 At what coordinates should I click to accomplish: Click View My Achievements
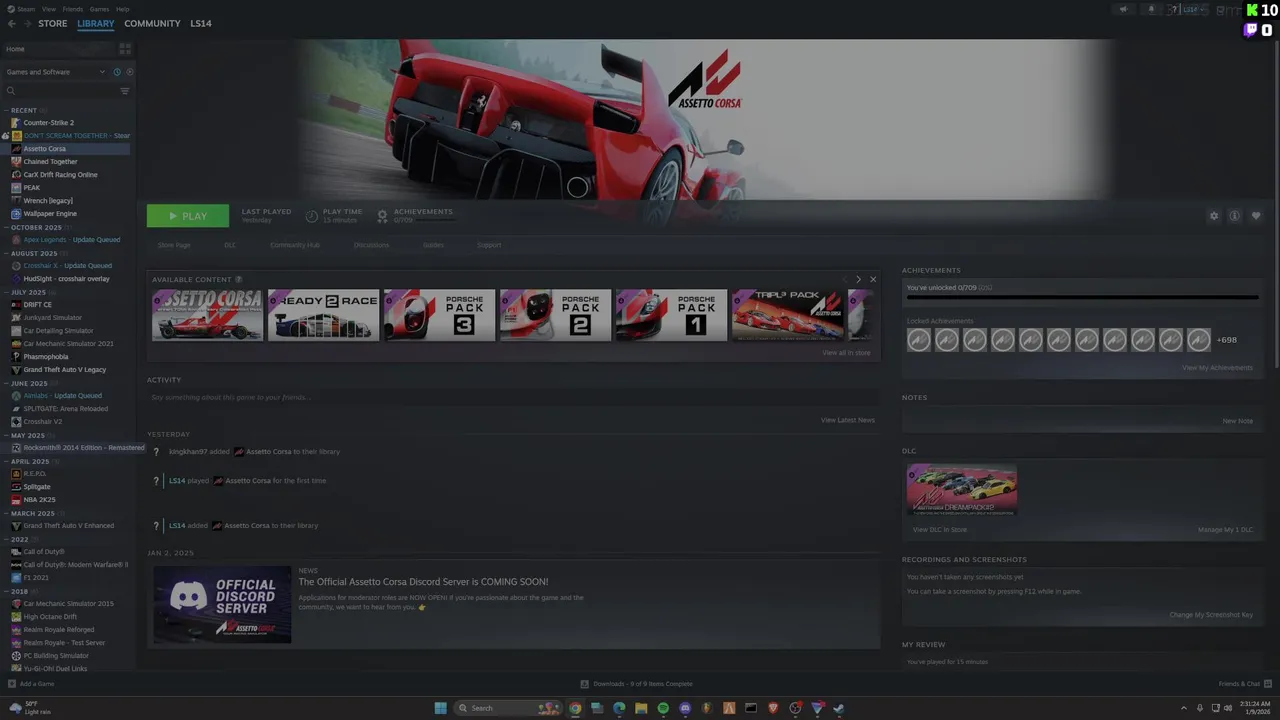[1217, 368]
